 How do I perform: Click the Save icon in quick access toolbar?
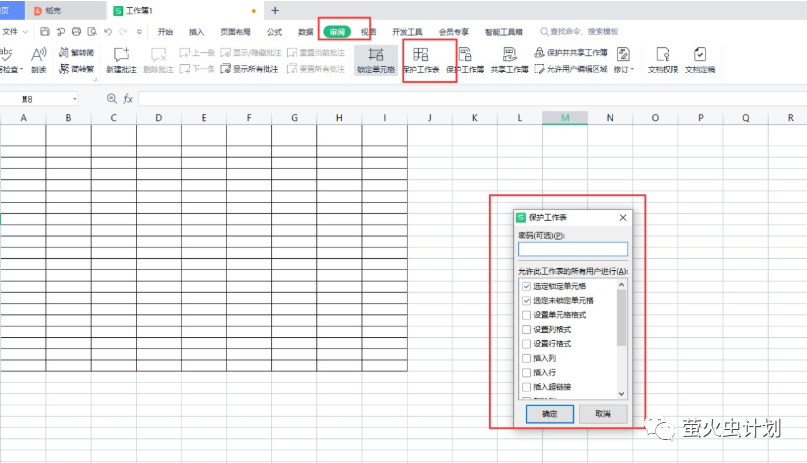(45, 32)
